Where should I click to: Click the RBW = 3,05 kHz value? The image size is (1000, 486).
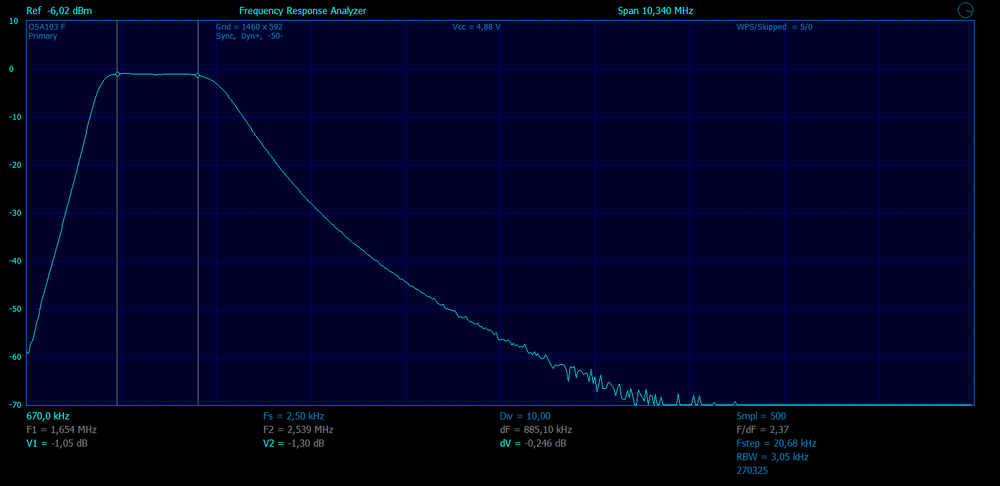[x=772, y=457]
